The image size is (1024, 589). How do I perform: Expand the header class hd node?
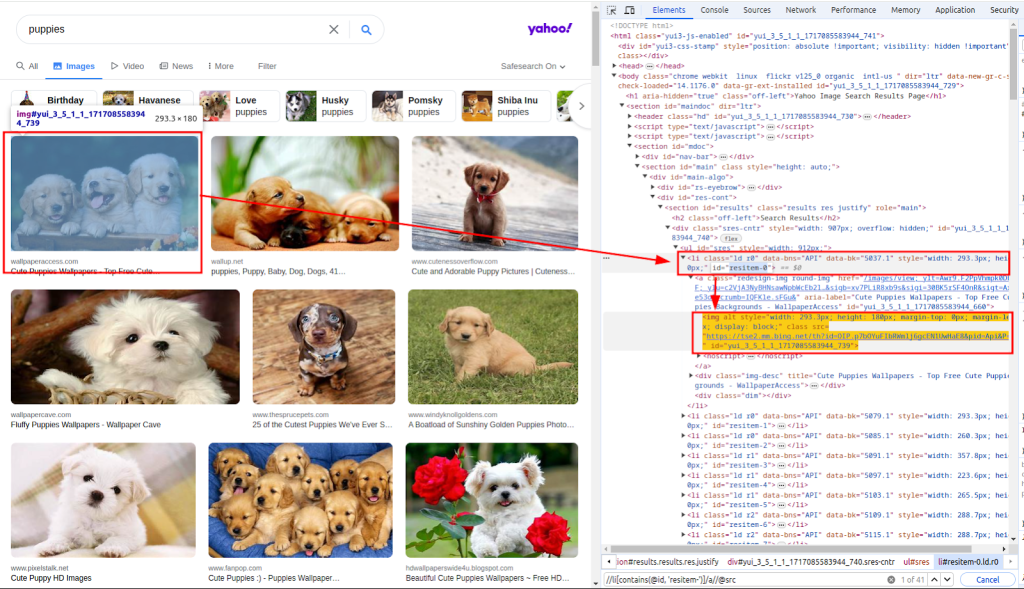[630, 116]
